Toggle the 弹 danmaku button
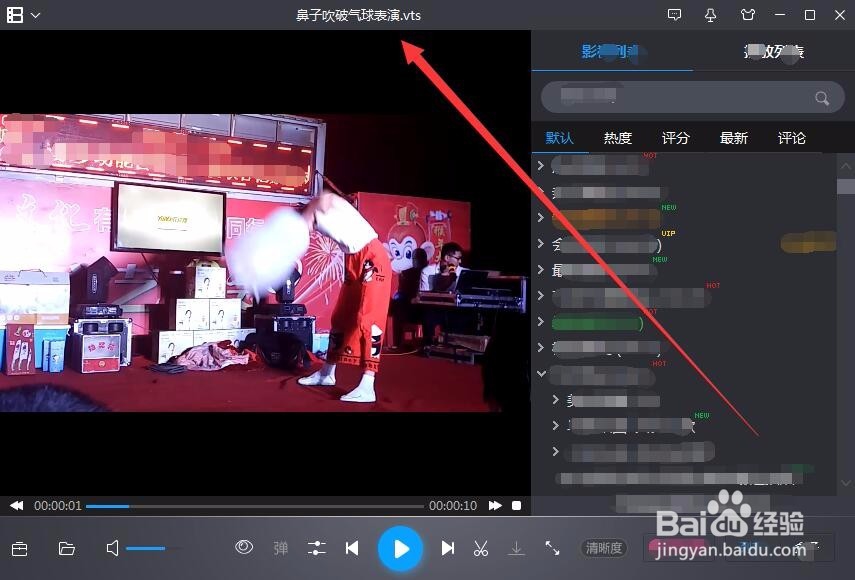The width and height of the screenshot is (855, 580). pyautogui.click(x=281, y=548)
